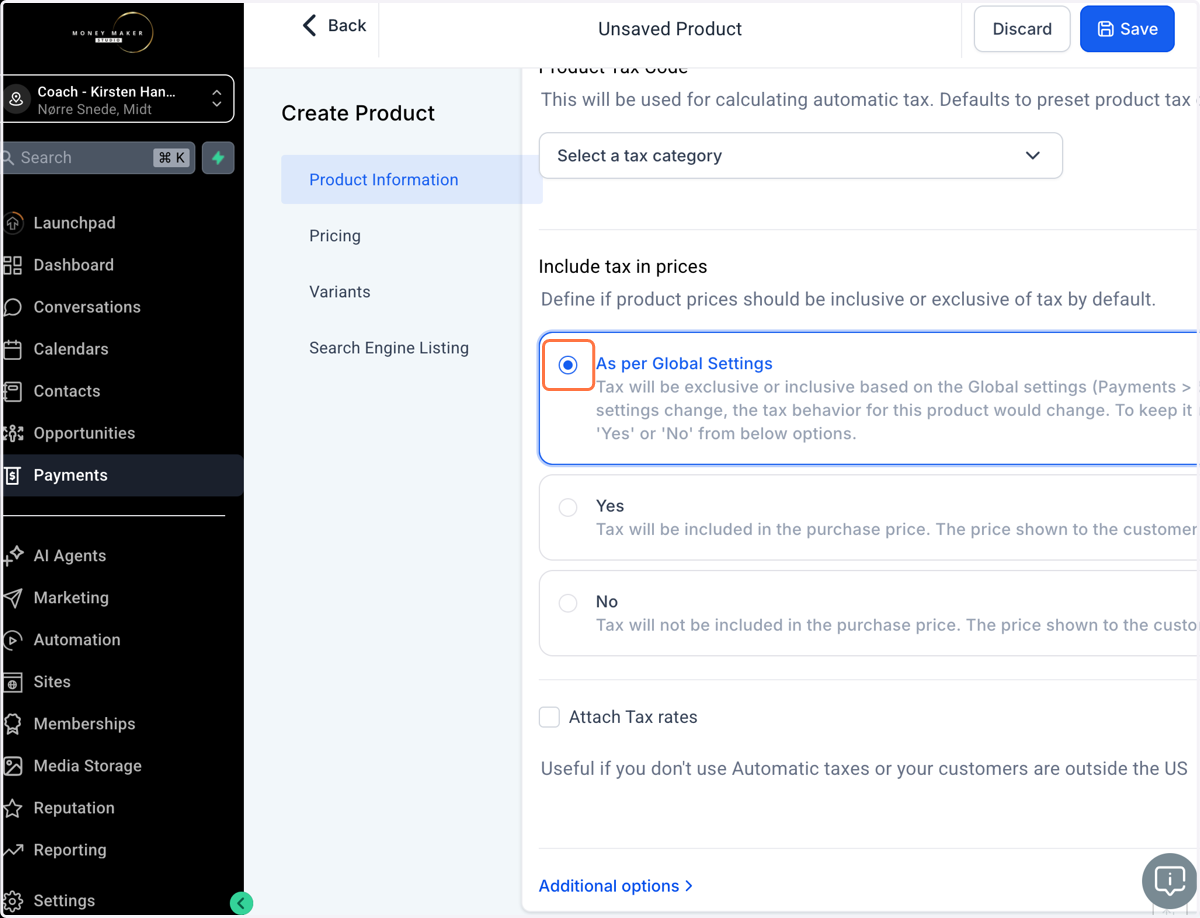Screen dimensions: 1200x918
Task: Click the Reporting trend line icon
Action: (13, 850)
